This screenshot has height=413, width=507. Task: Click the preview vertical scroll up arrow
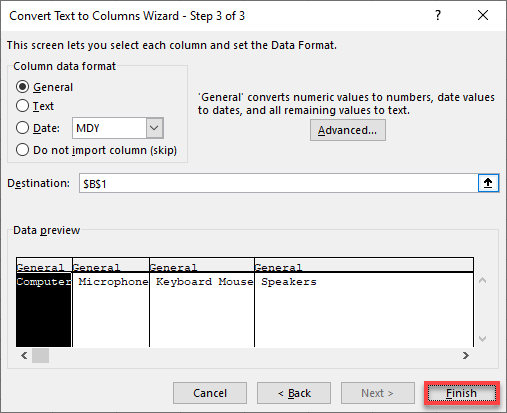pos(482,280)
